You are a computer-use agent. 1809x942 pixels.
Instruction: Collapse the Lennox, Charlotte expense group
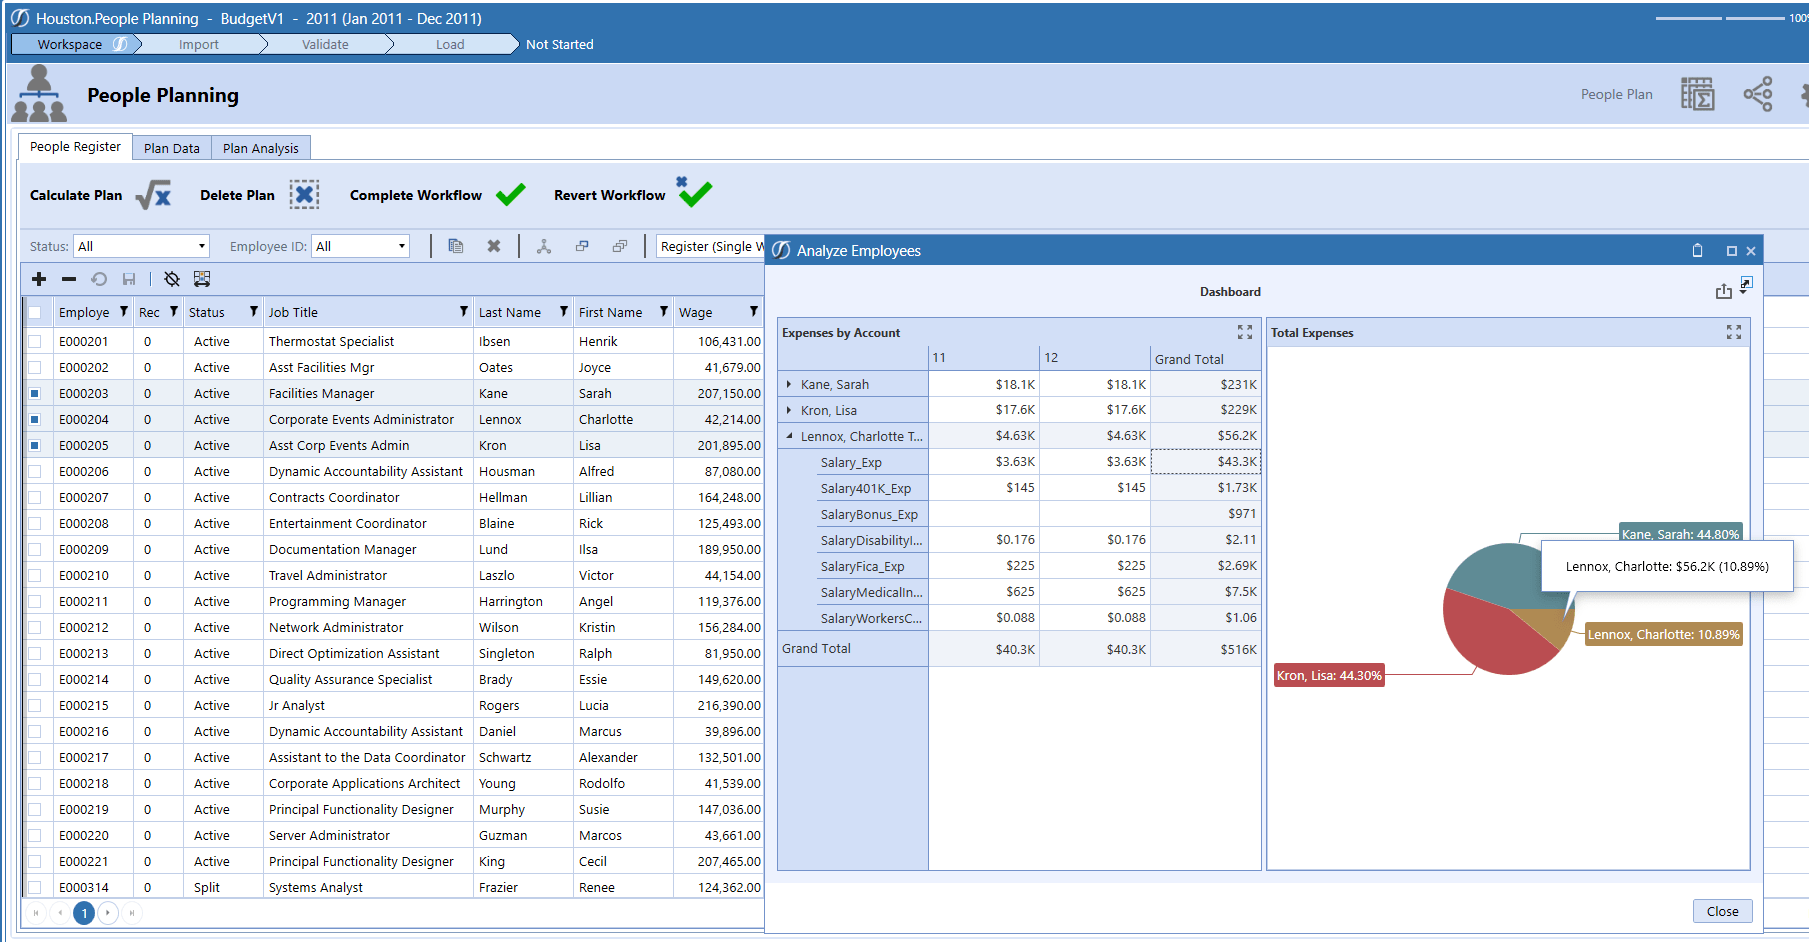click(x=790, y=436)
